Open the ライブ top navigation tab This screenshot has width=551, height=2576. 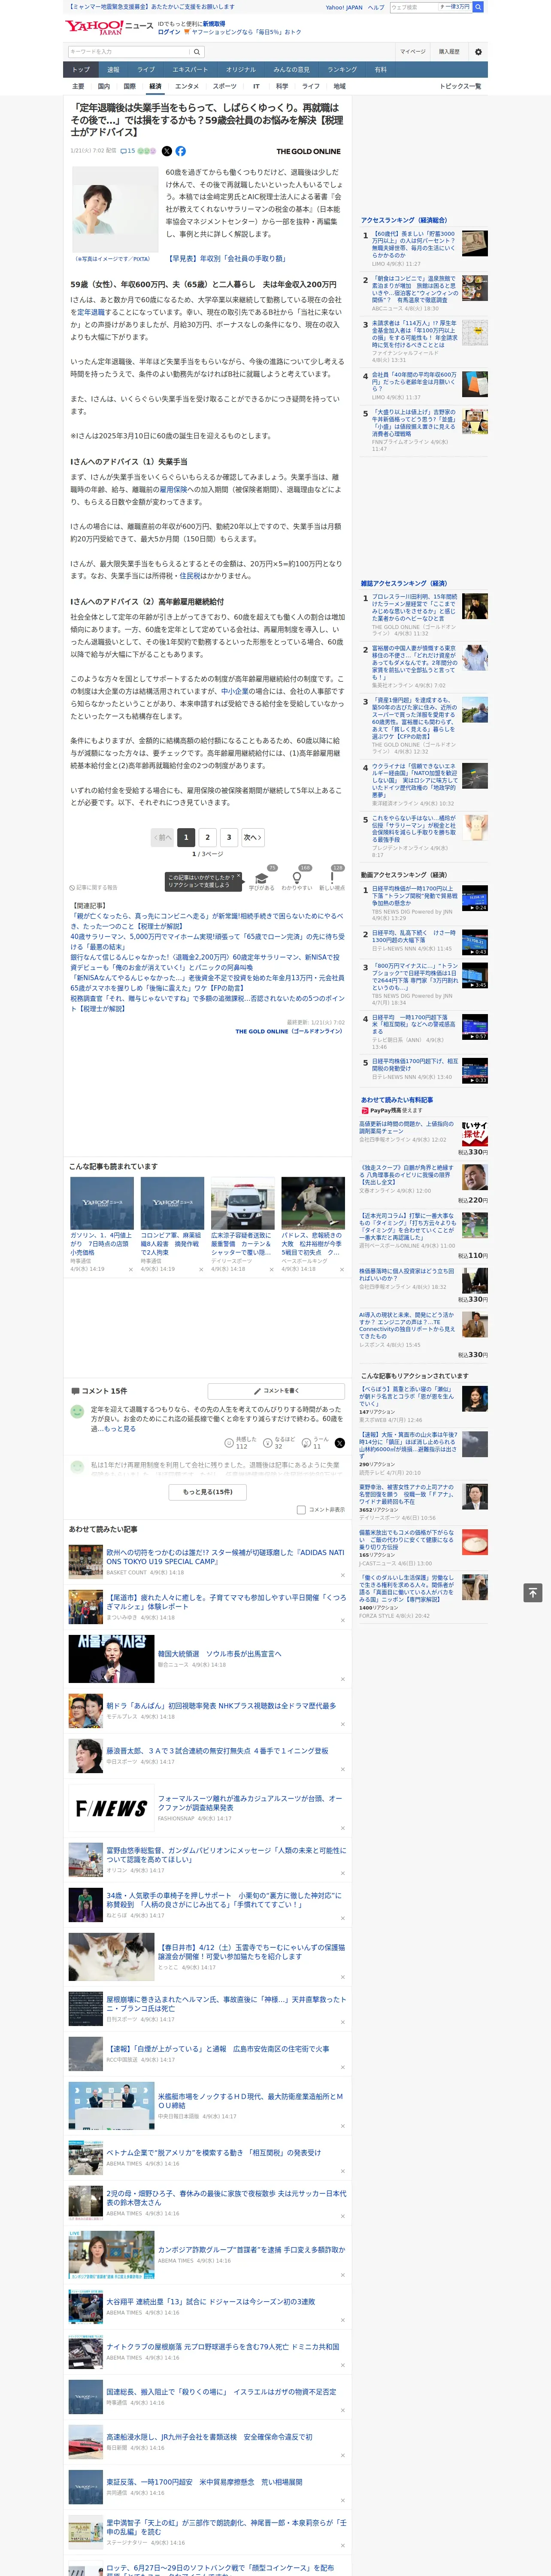coord(146,70)
